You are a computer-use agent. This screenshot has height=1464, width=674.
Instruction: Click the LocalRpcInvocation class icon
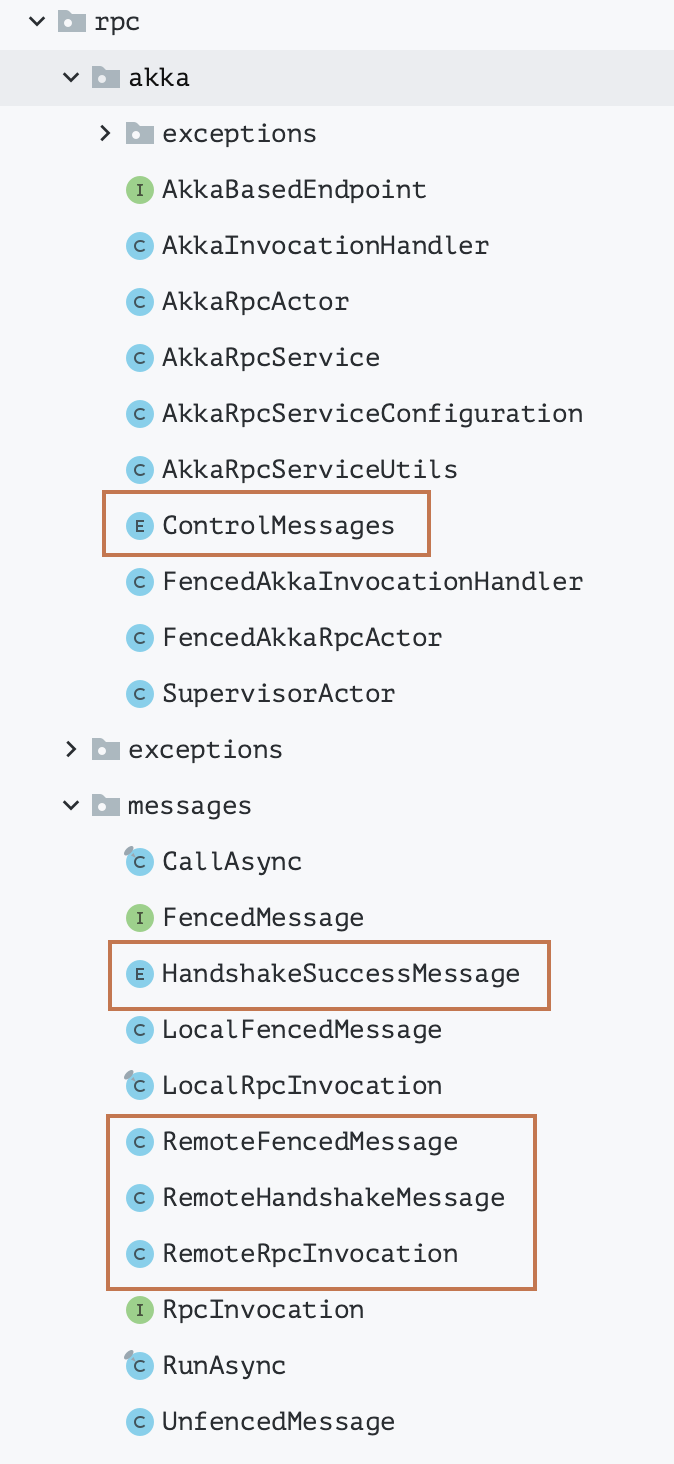point(138,1085)
